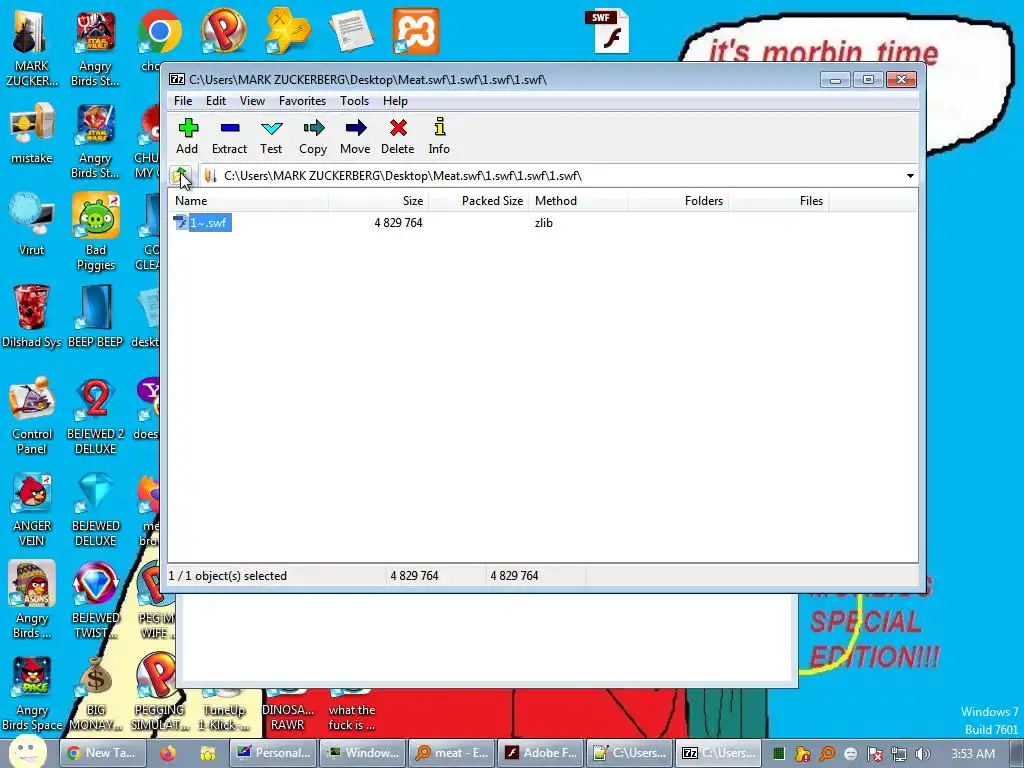Open the BEEP BEEP desktop icon
This screenshot has height=768, width=1024.
tap(95, 316)
